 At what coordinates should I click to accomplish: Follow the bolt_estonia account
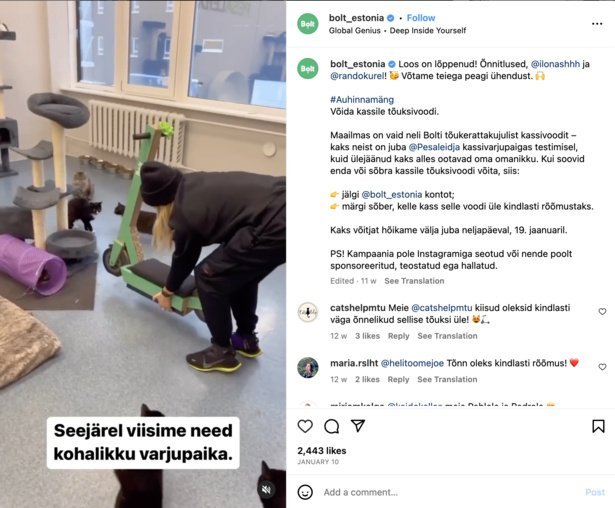coord(421,18)
